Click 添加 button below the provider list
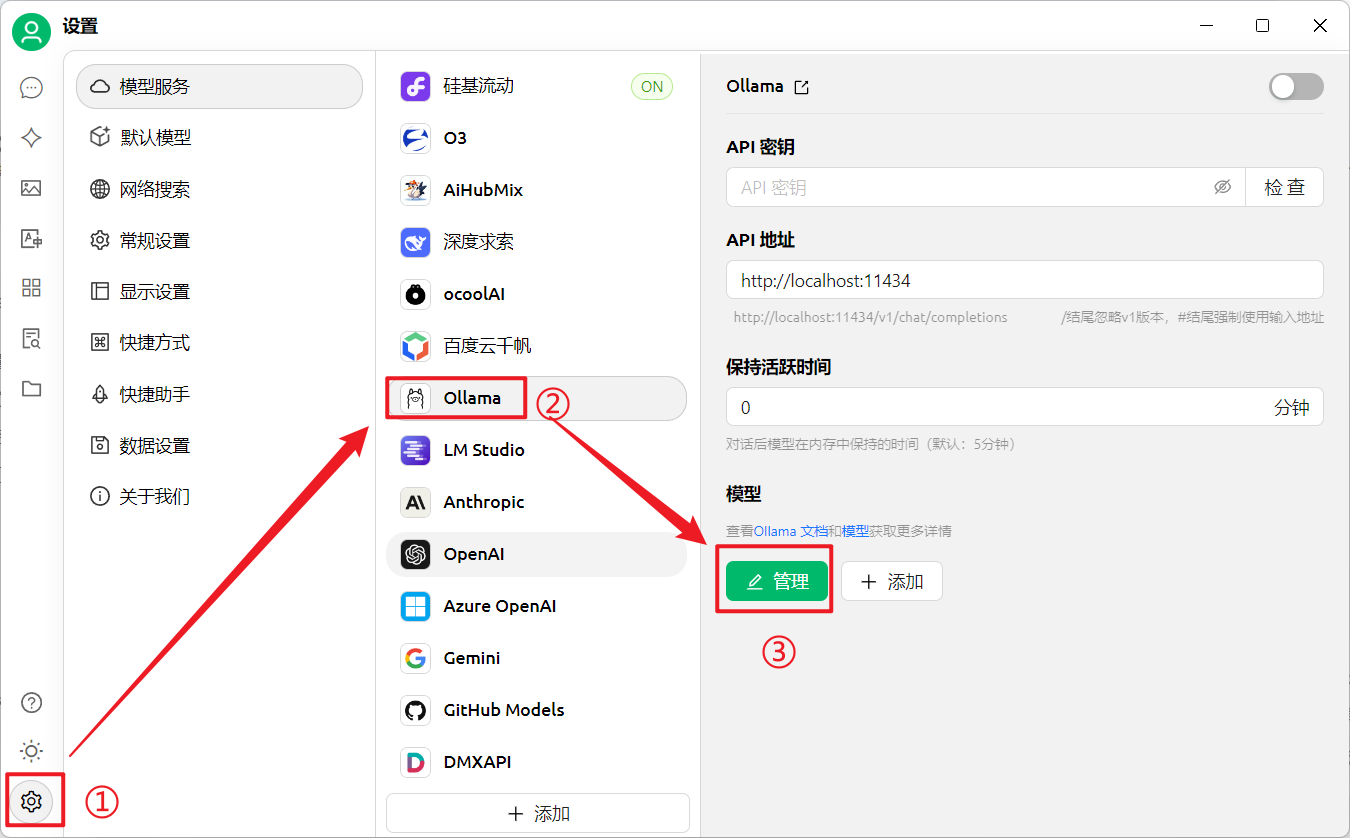1350x838 pixels. coord(538,813)
